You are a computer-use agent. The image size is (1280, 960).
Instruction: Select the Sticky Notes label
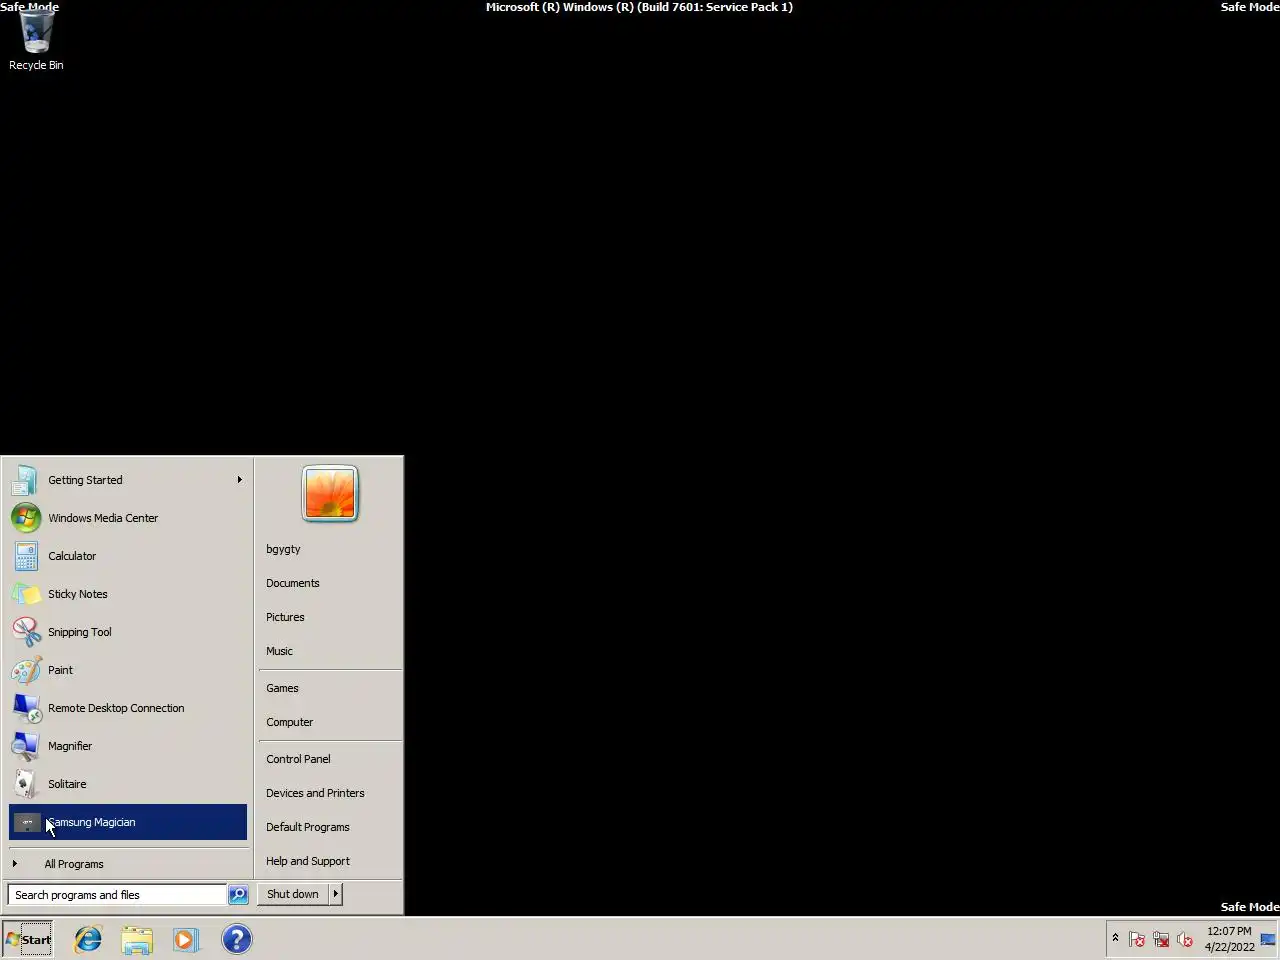pyautogui.click(x=78, y=594)
